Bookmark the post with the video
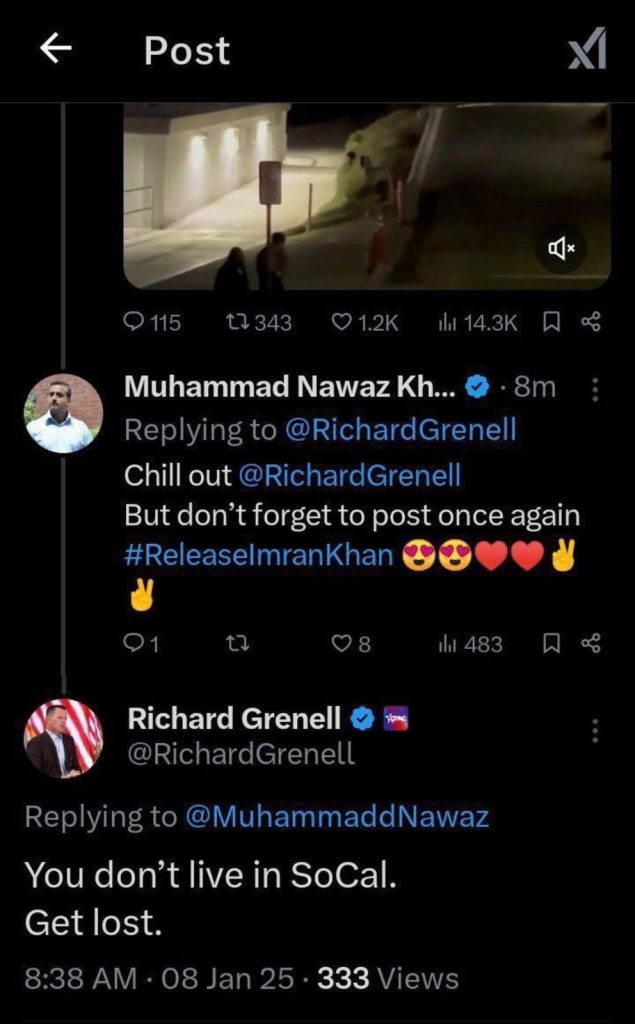This screenshot has width=635, height=1024. tap(551, 321)
